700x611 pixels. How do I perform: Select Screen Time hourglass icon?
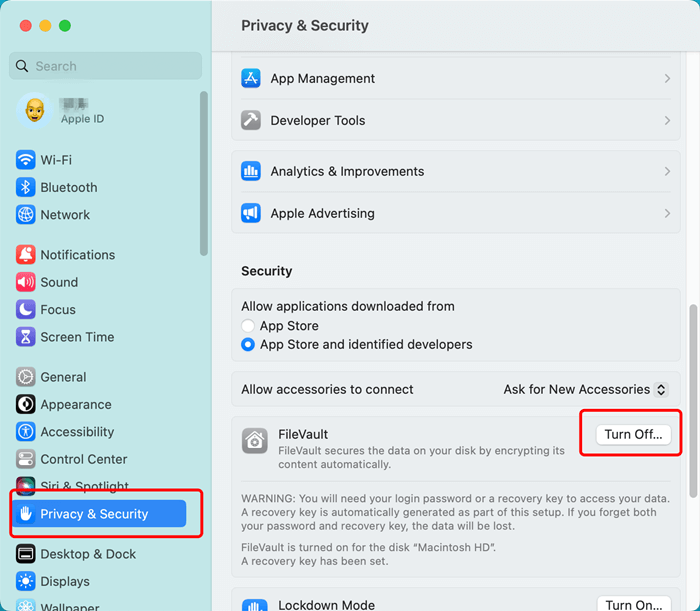click(x=25, y=337)
